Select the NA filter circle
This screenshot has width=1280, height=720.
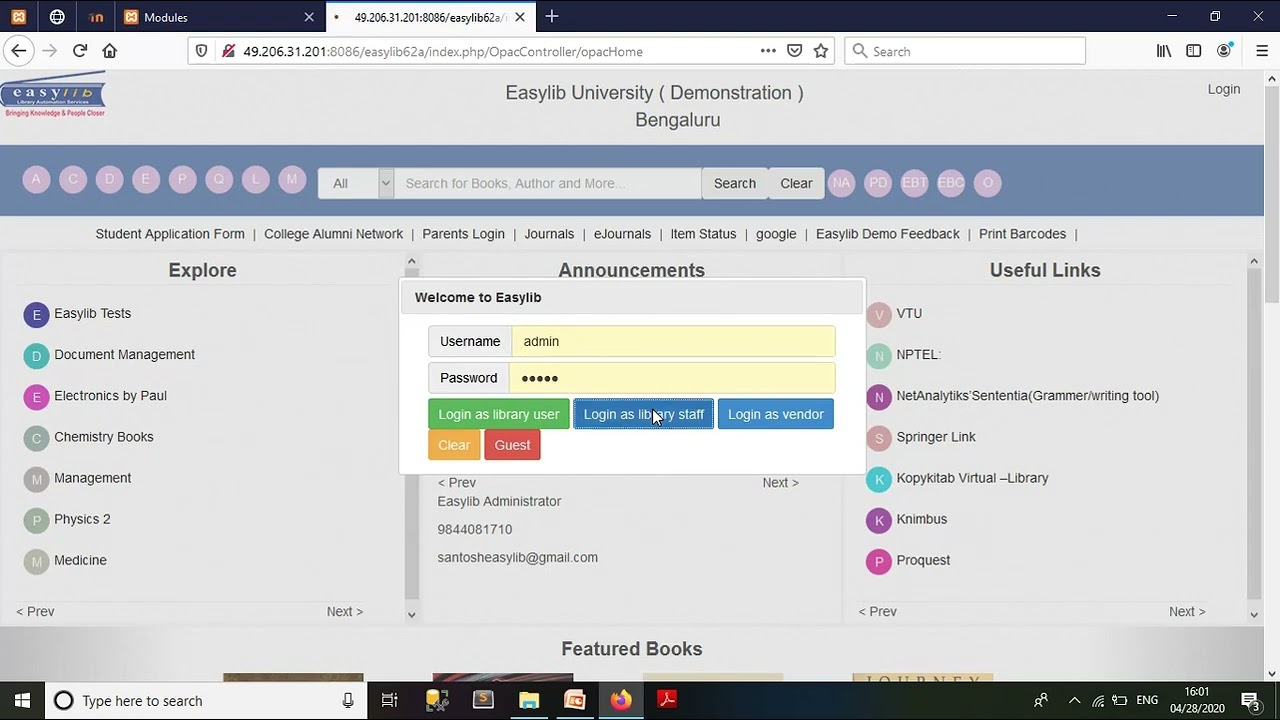841,183
